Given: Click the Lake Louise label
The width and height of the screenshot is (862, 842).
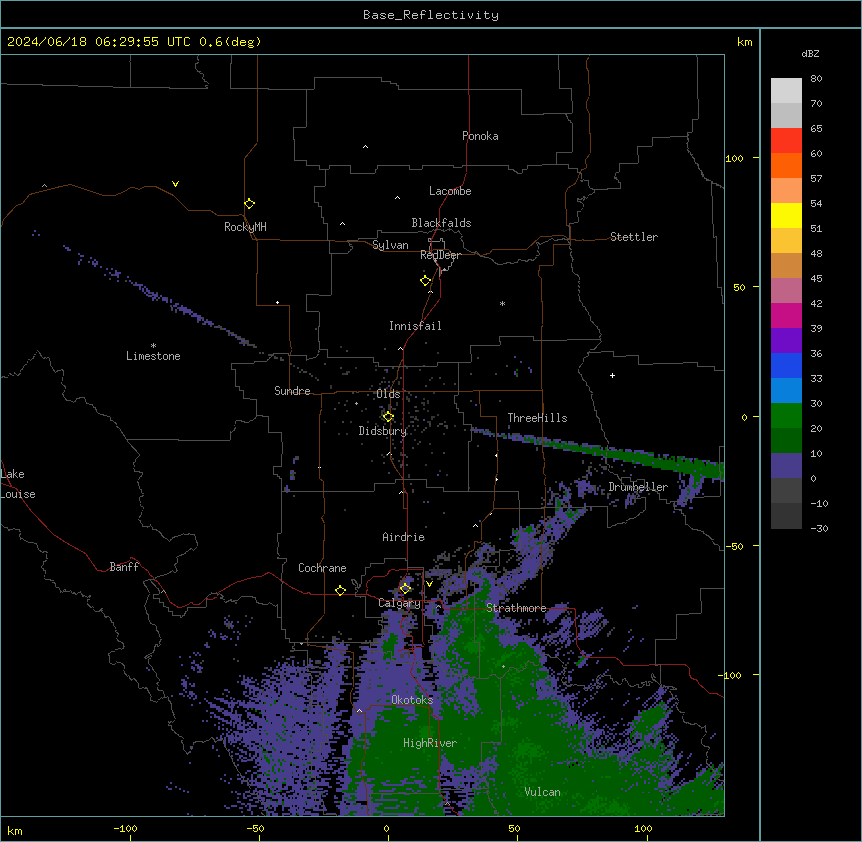Looking at the screenshot, I should click(18, 484).
